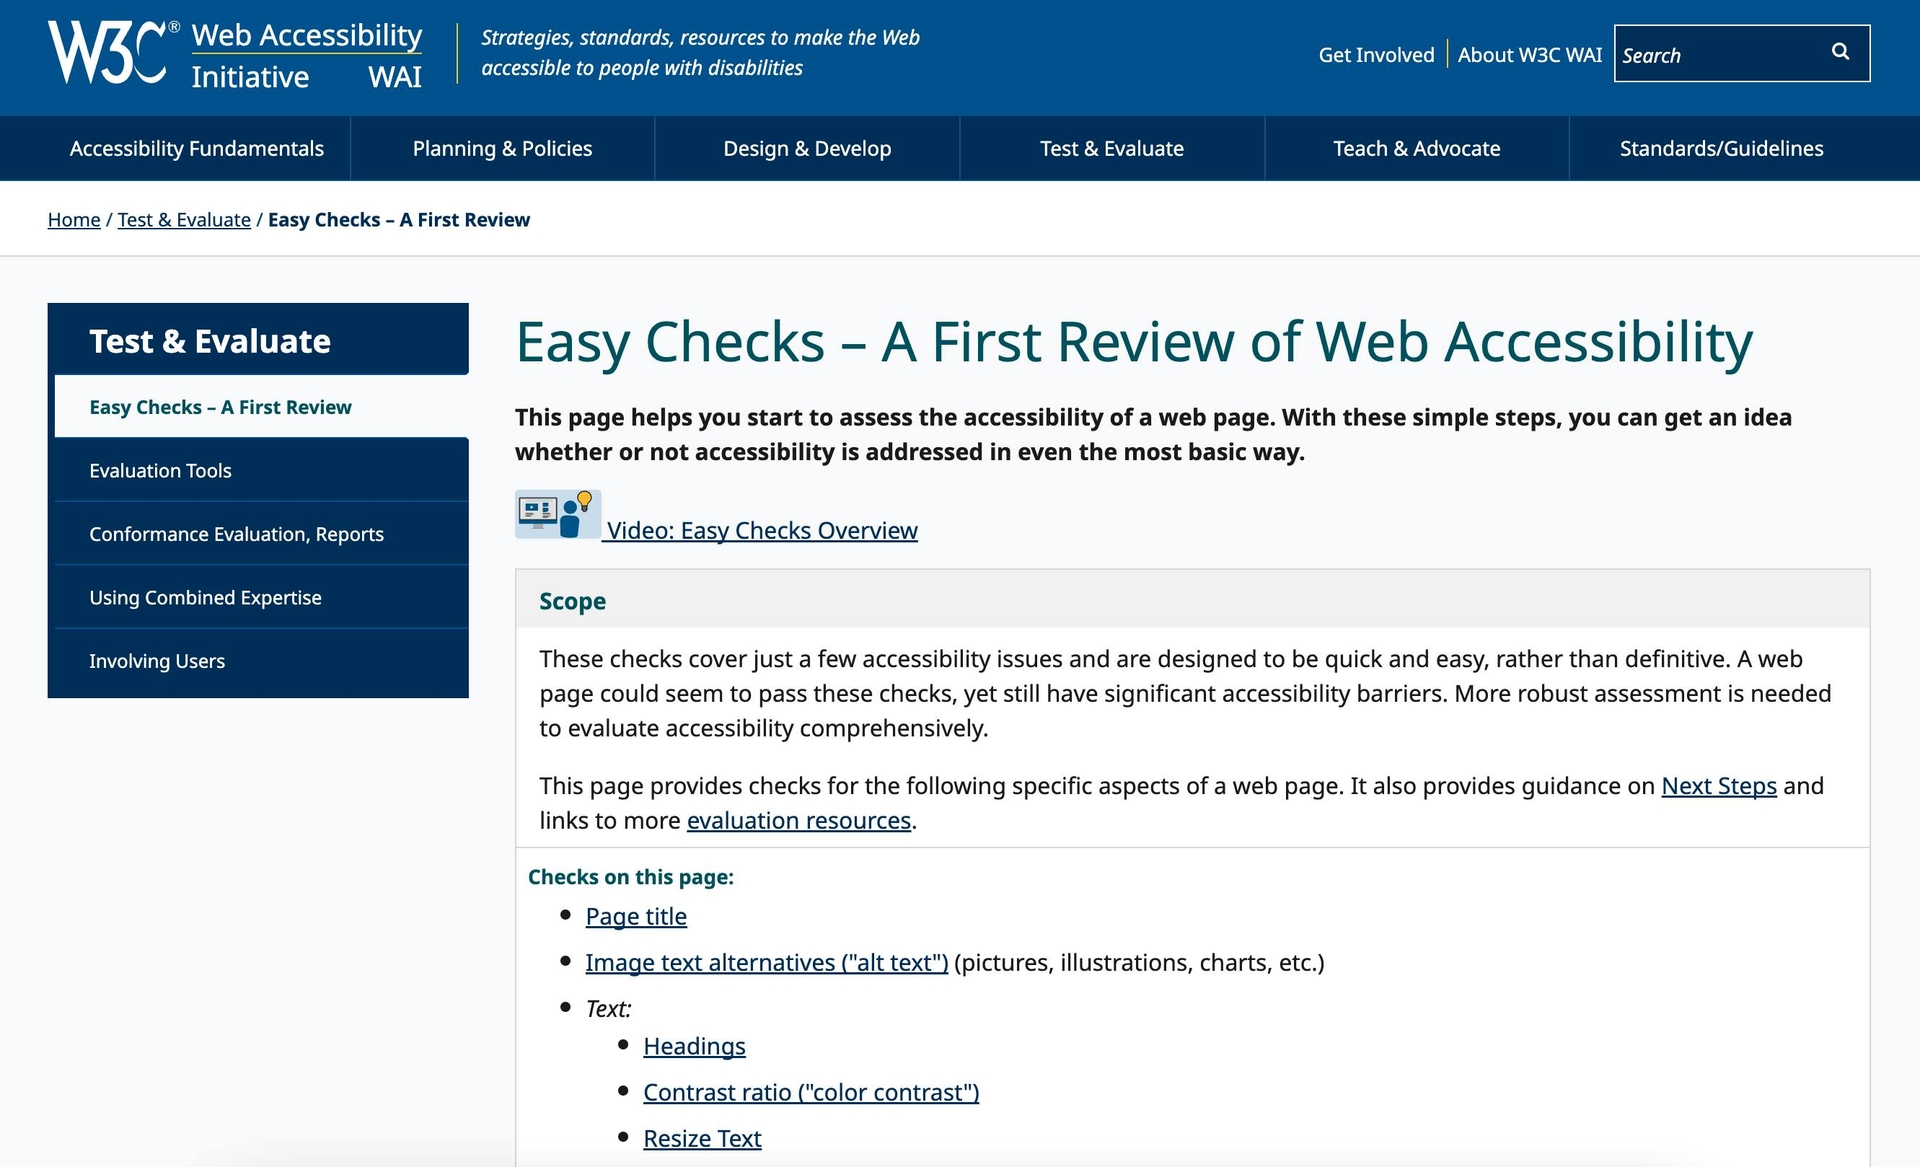Click the Easy Checks Overview video icon
1920x1167 pixels.
(556, 513)
